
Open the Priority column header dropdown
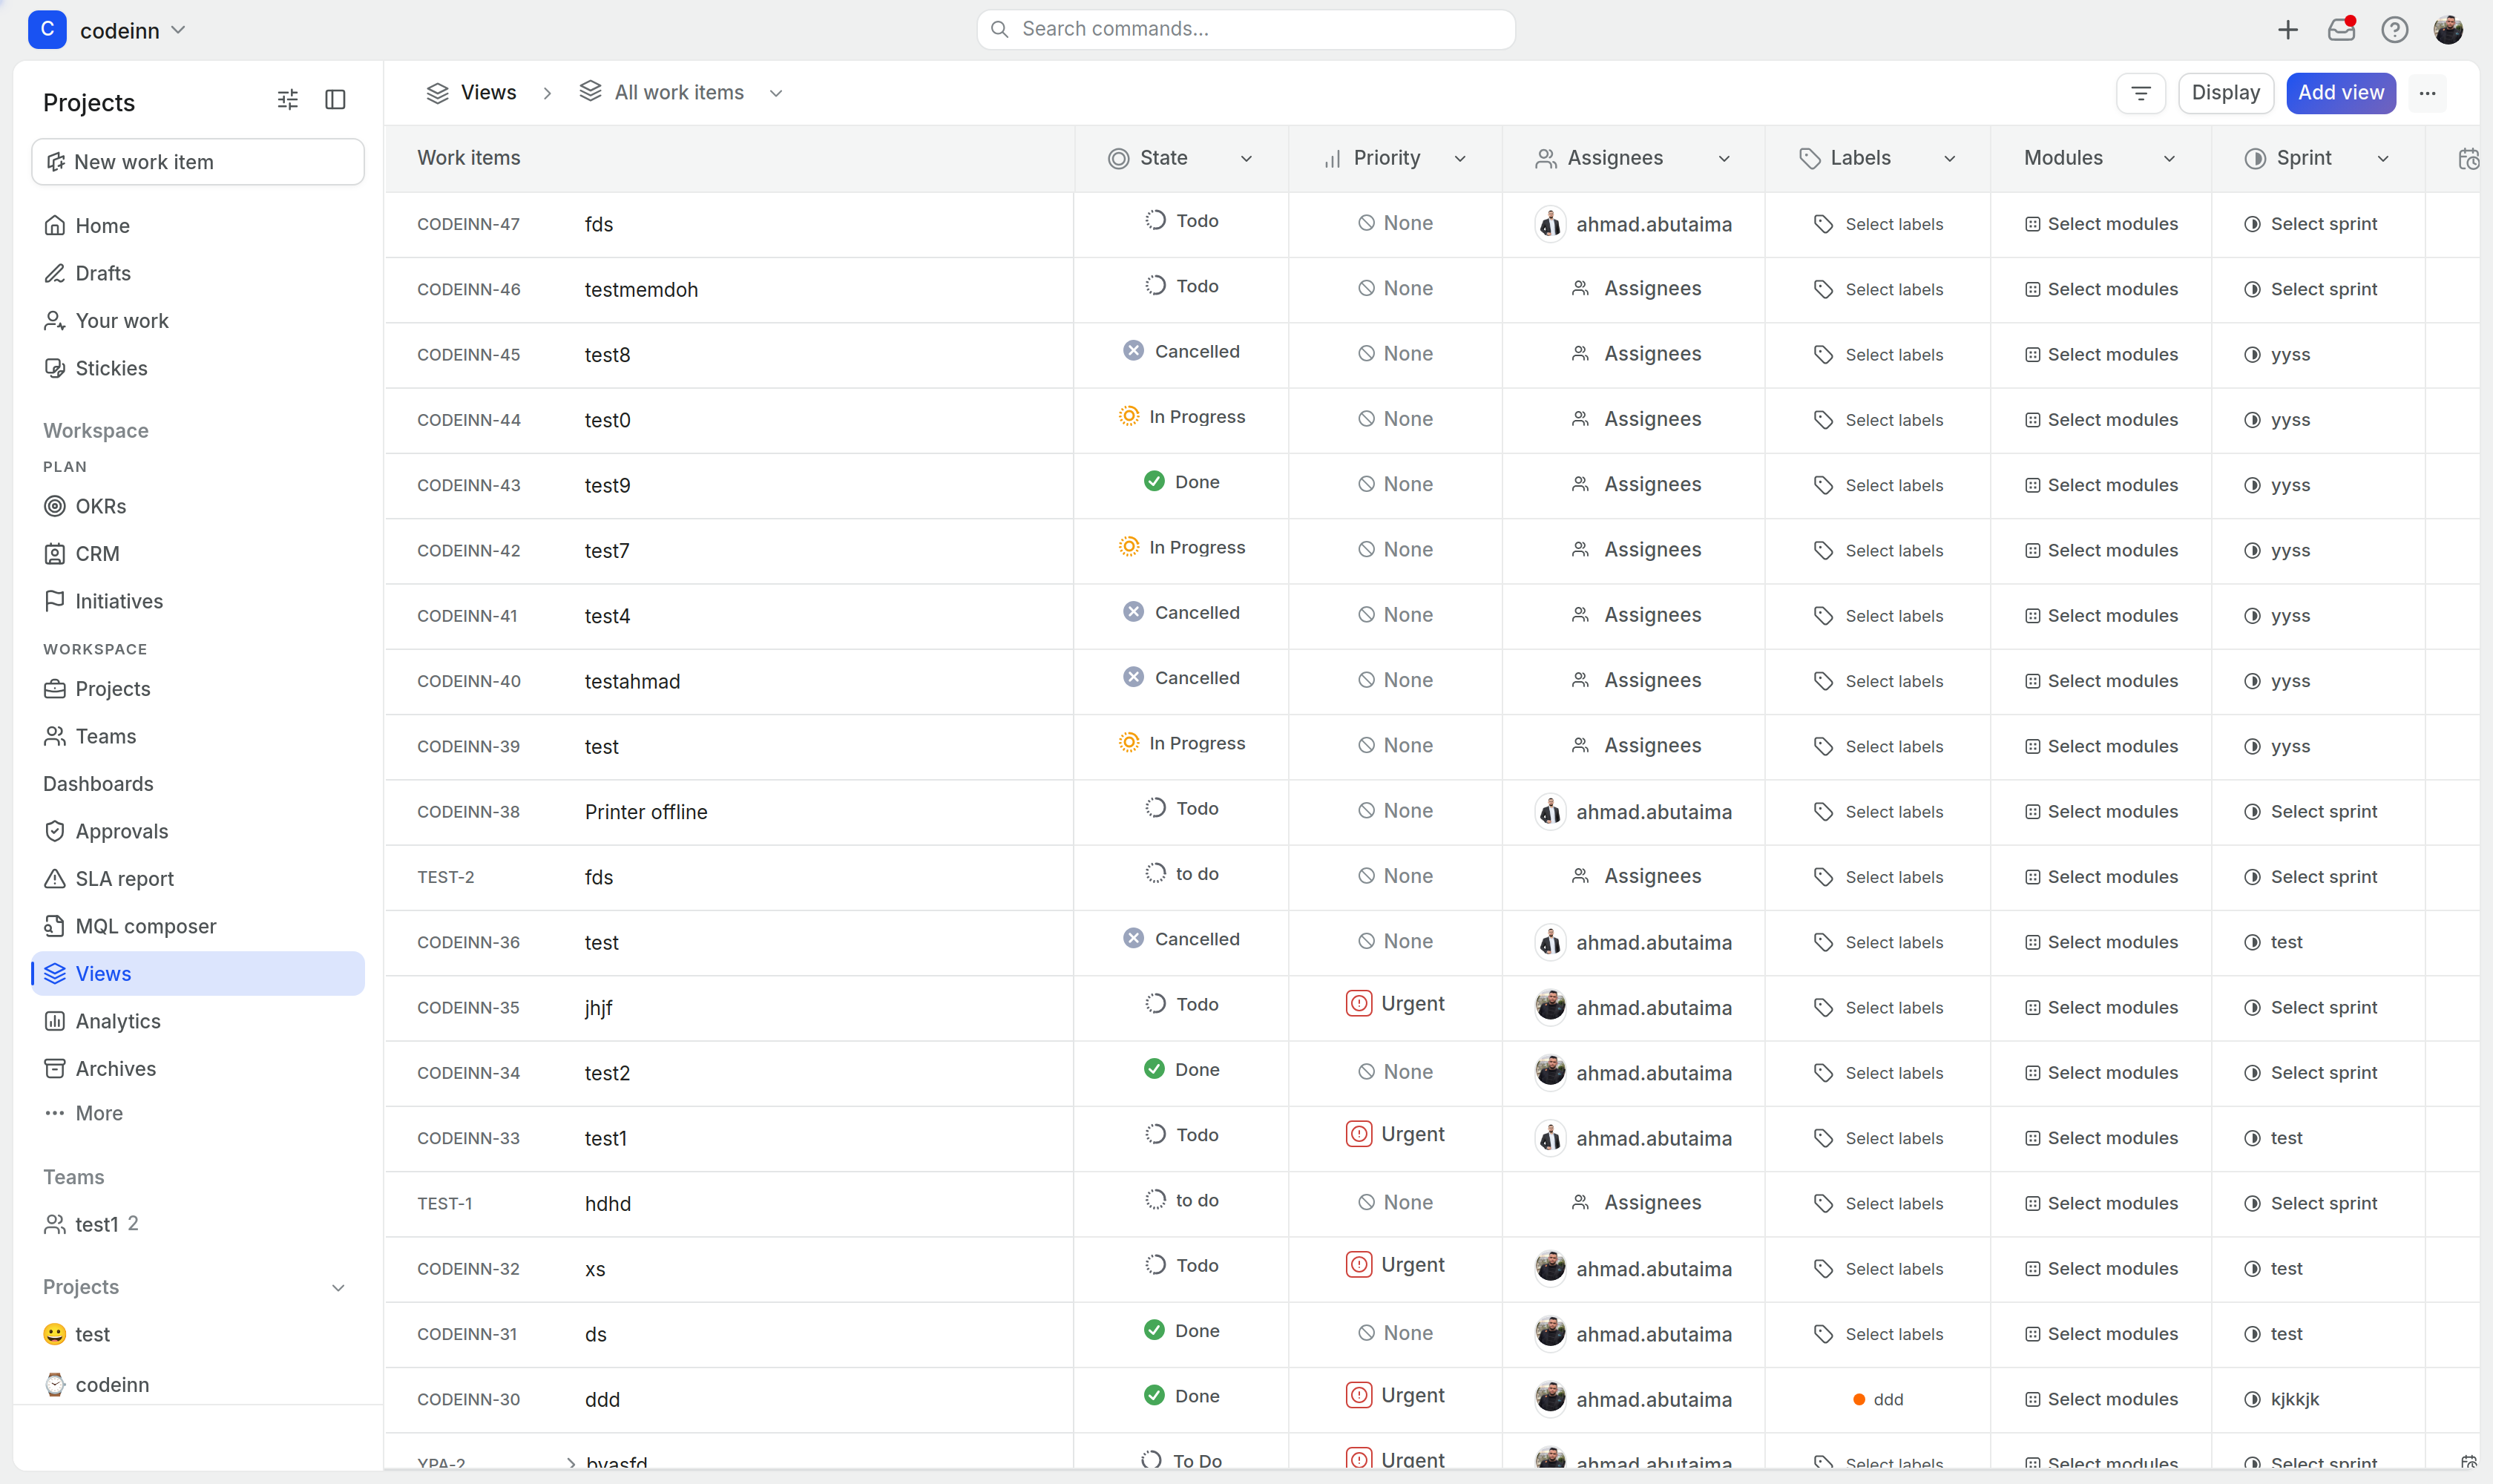pyautogui.click(x=1460, y=158)
